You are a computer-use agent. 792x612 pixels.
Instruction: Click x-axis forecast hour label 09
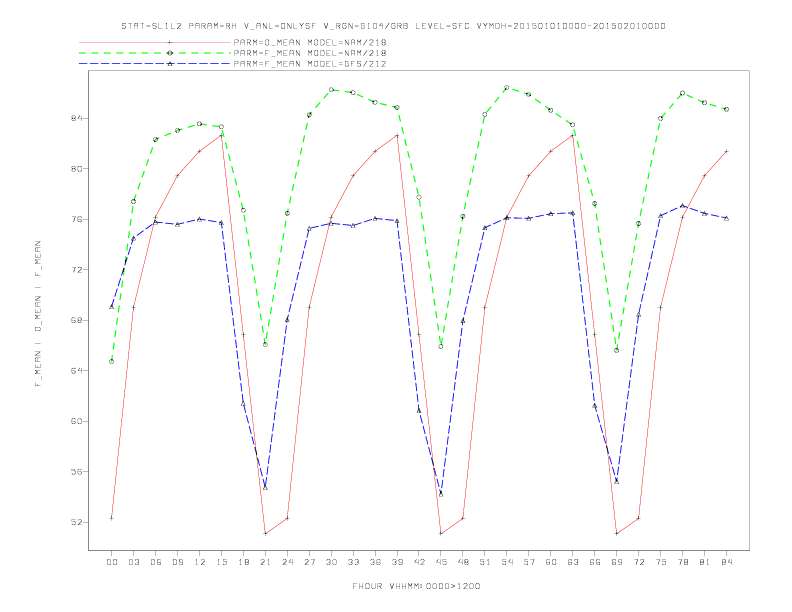[177, 562]
